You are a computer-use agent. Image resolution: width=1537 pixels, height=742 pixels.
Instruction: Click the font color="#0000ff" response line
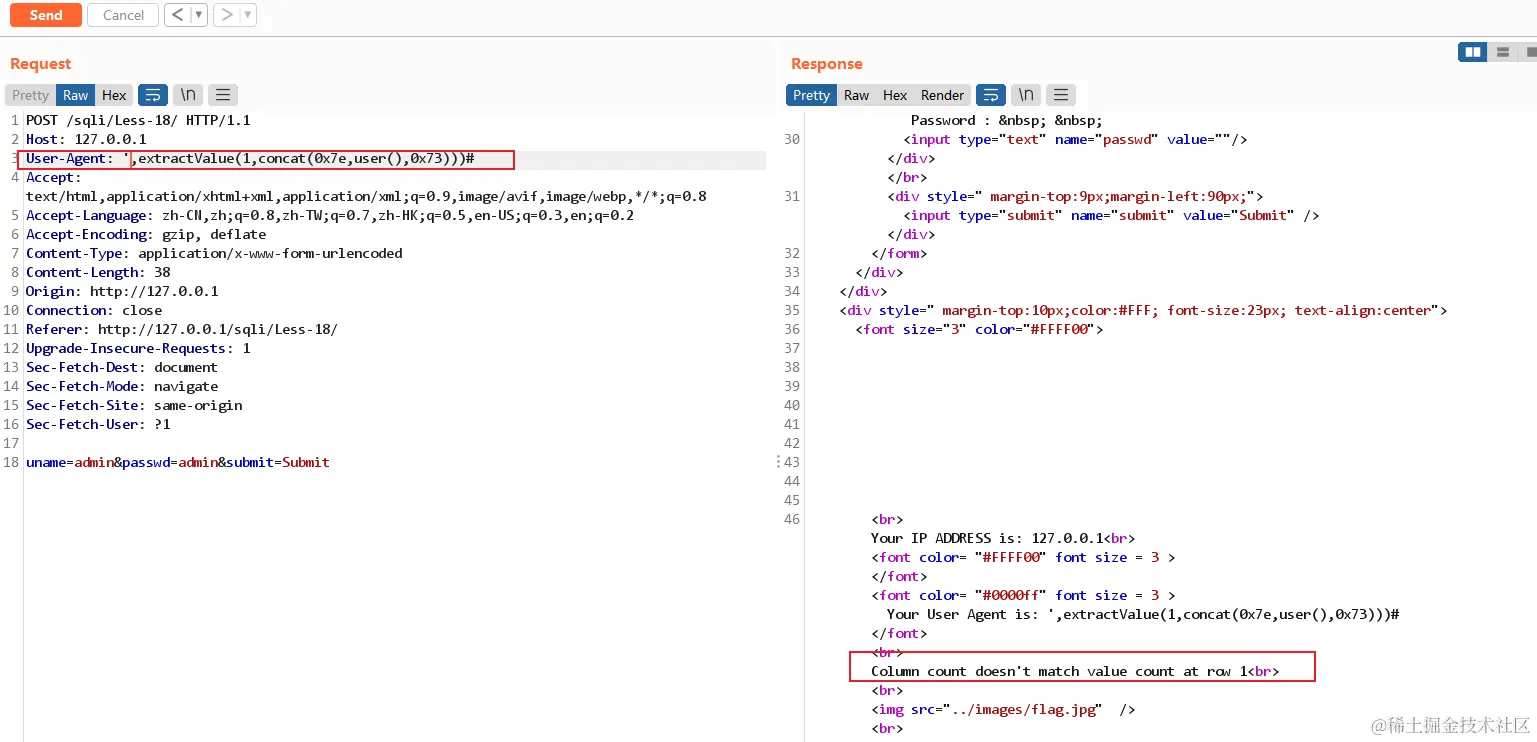pos(1023,595)
